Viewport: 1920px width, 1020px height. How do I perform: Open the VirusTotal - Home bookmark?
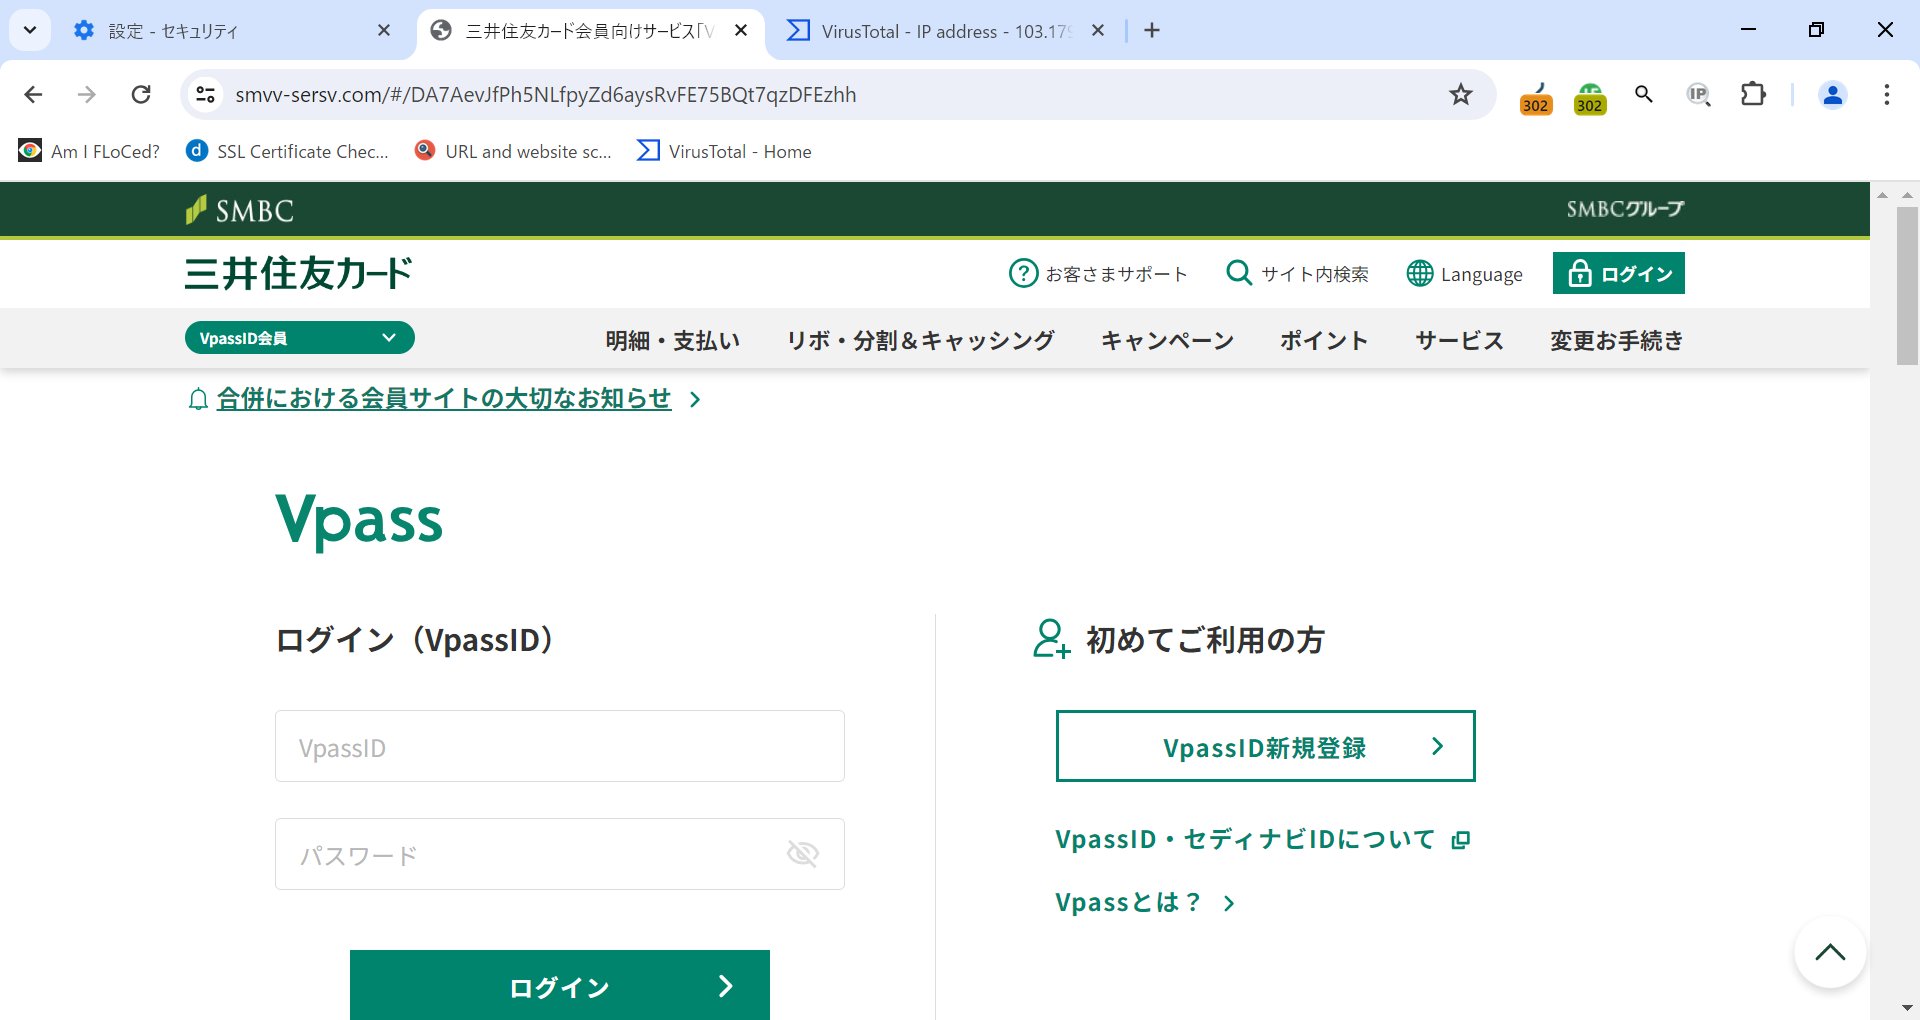pos(725,151)
